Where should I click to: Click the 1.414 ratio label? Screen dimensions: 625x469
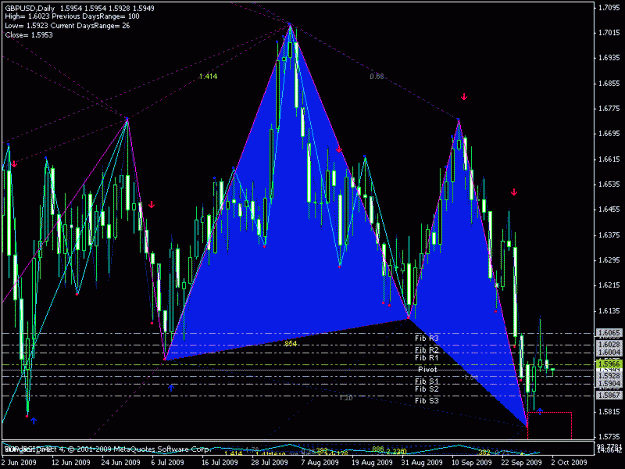tap(208, 77)
